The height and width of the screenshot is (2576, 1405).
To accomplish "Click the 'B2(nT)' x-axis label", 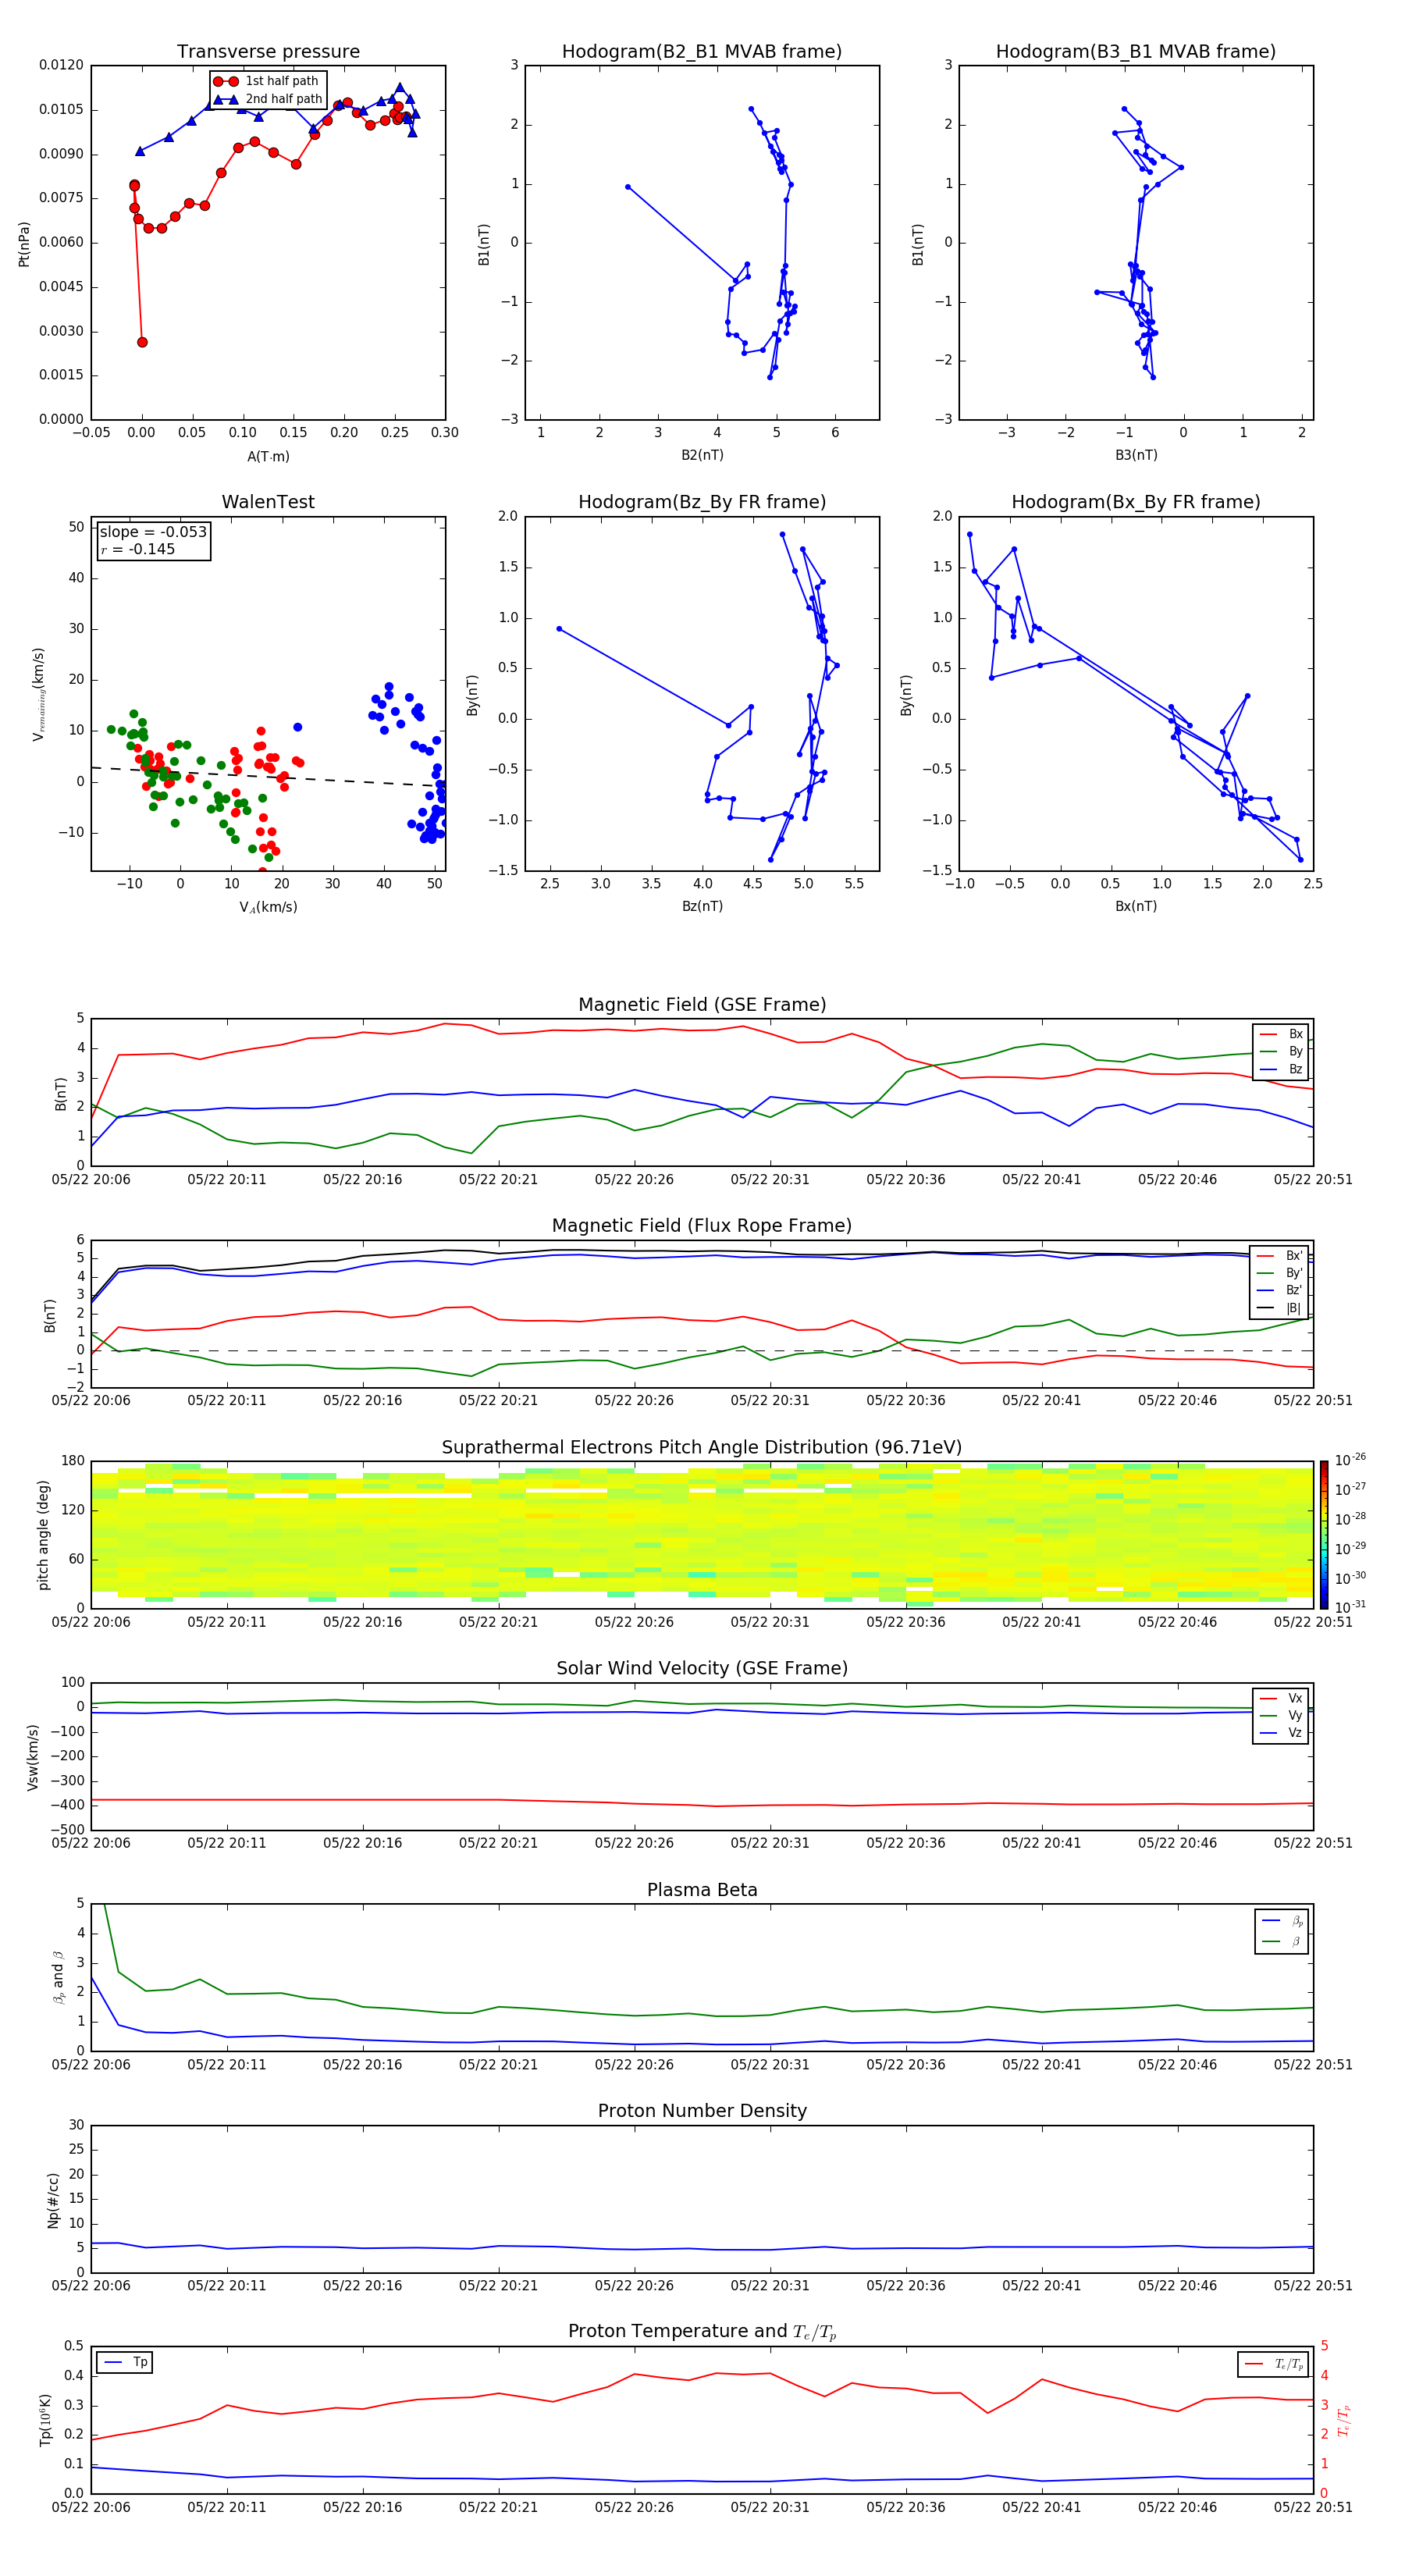I will coord(702,455).
